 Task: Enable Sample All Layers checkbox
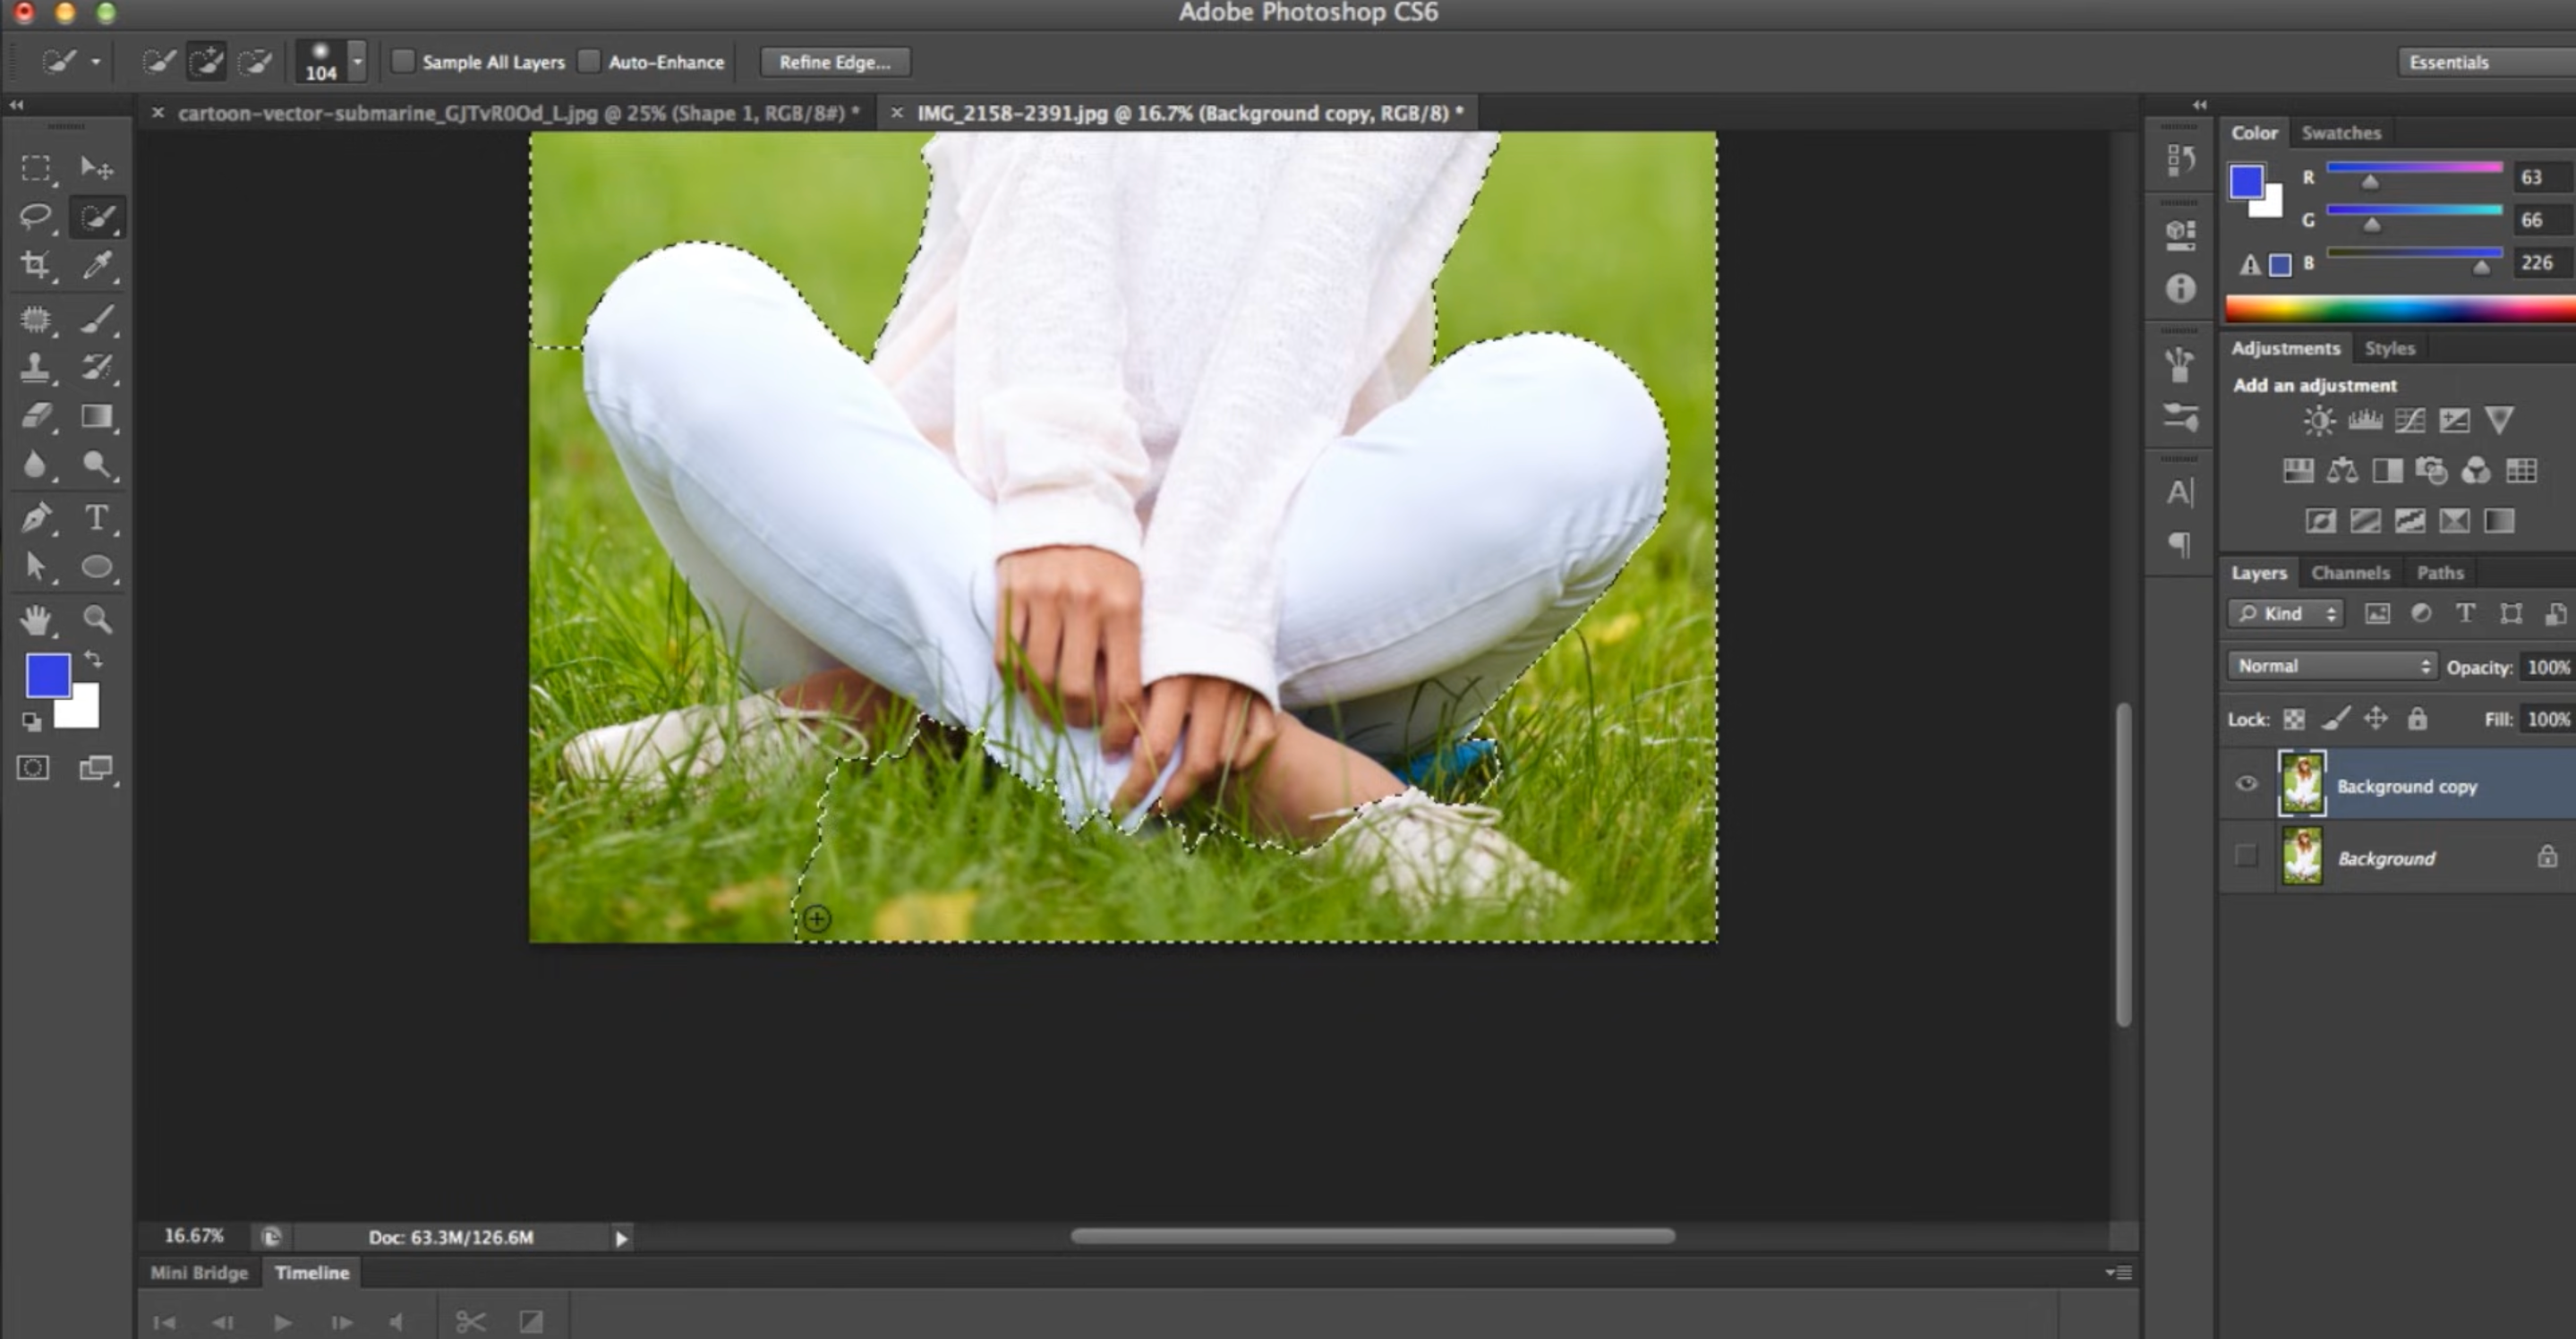click(403, 61)
